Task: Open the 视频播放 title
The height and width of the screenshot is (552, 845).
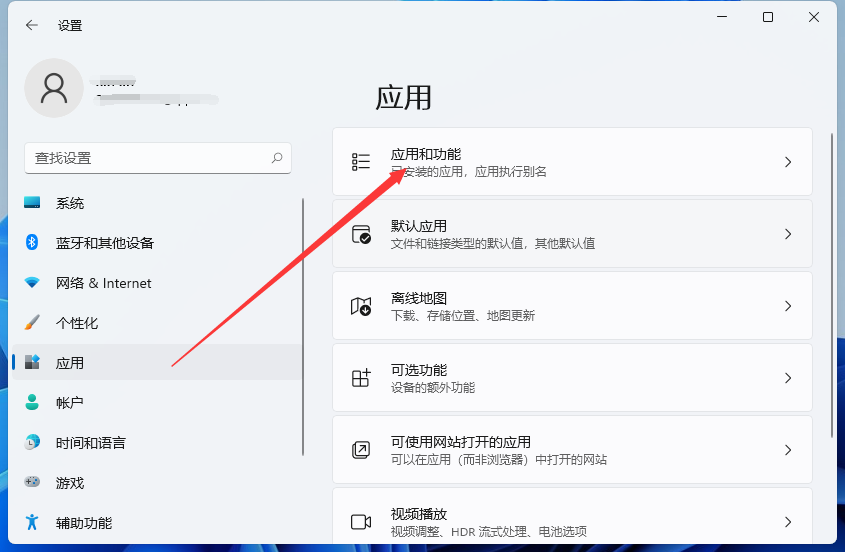Action: (x=419, y=514)
